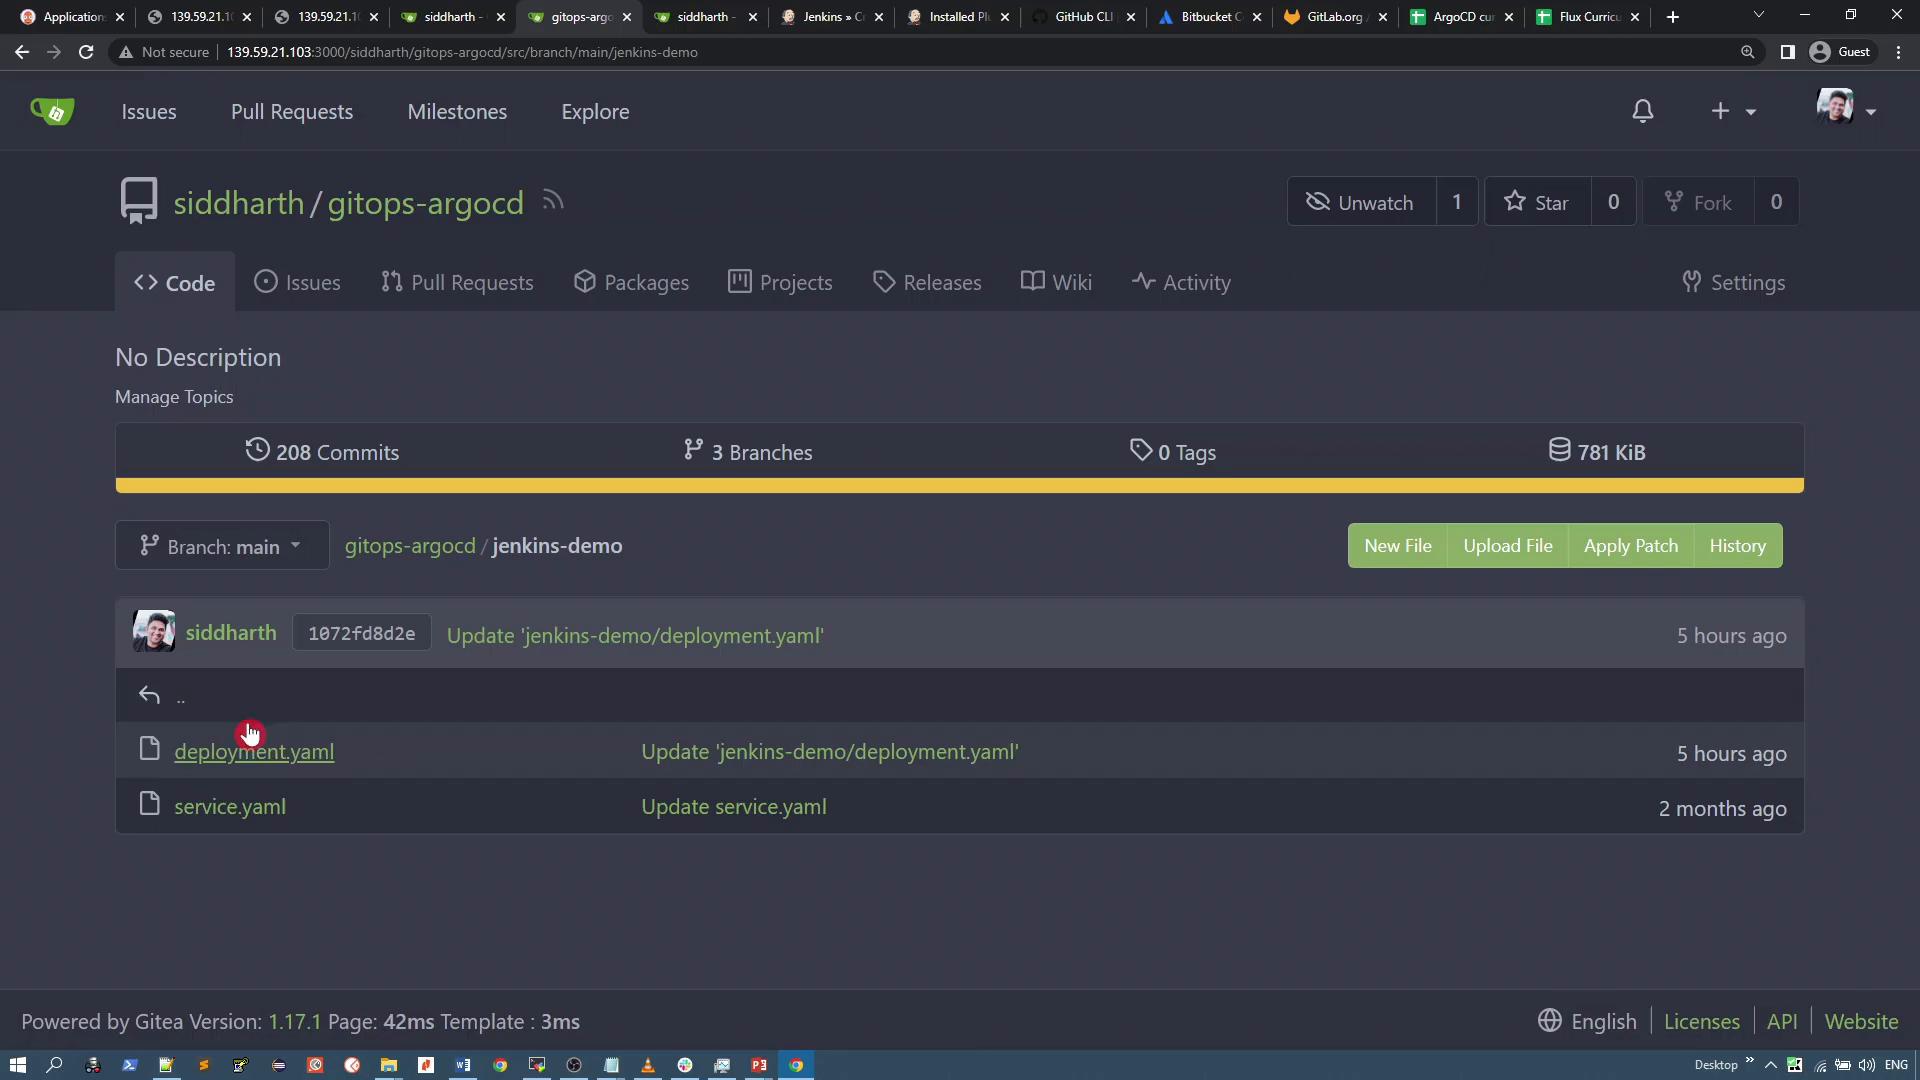This screenshot has height=1080, width=1920.
Task: Open the notifications bell
Action: pyautogui.click(x=1642, y=111)
